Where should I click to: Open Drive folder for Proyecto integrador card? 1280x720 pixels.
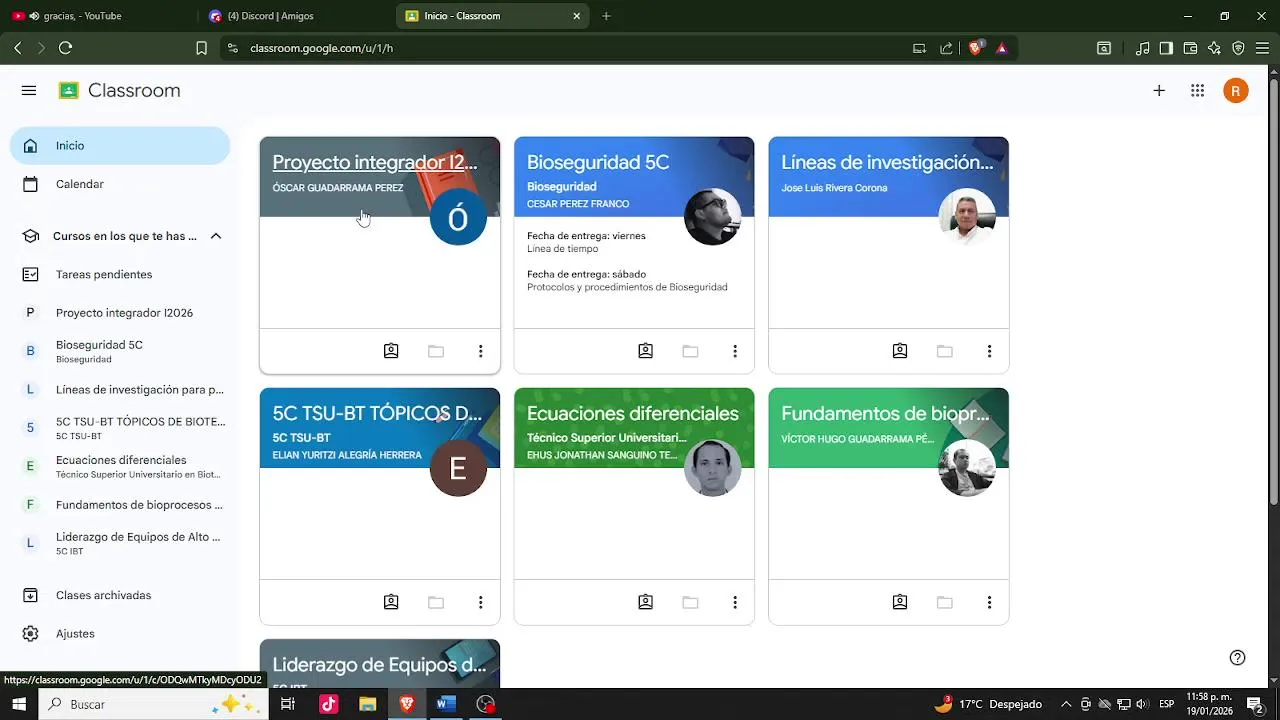(436, 351)
